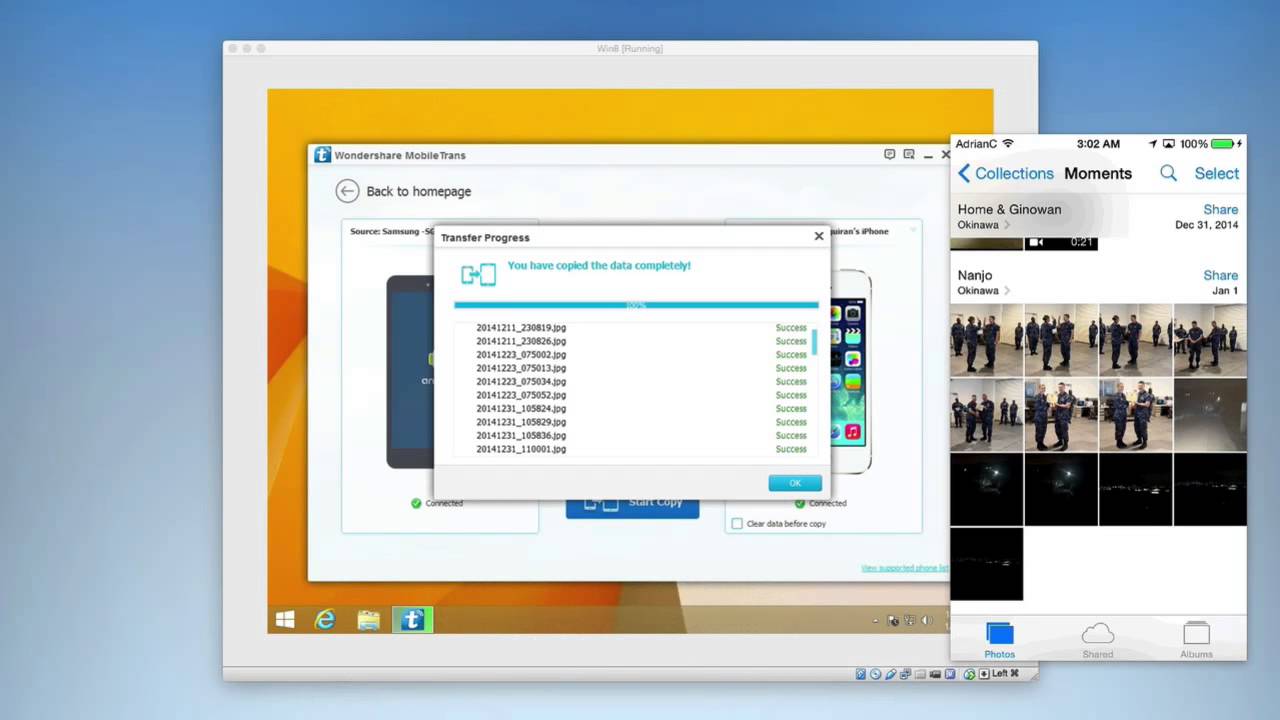Close the Transfer Progress dialog
Screen dimensions: 1280x720
click(819, 236)
